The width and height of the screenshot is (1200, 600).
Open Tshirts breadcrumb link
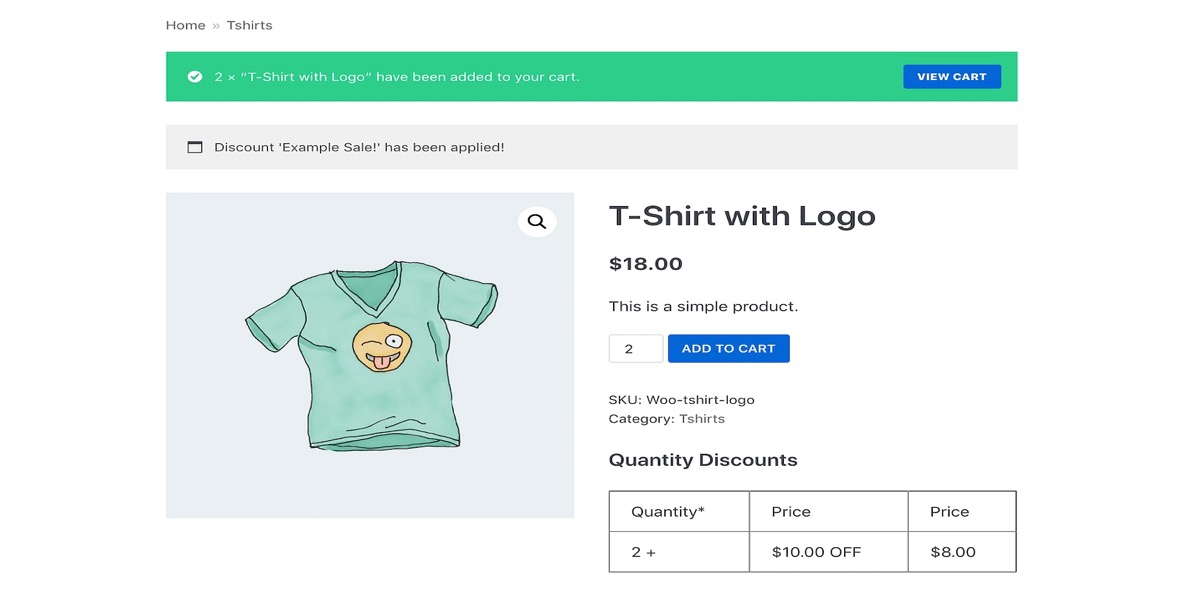[249, 25]
